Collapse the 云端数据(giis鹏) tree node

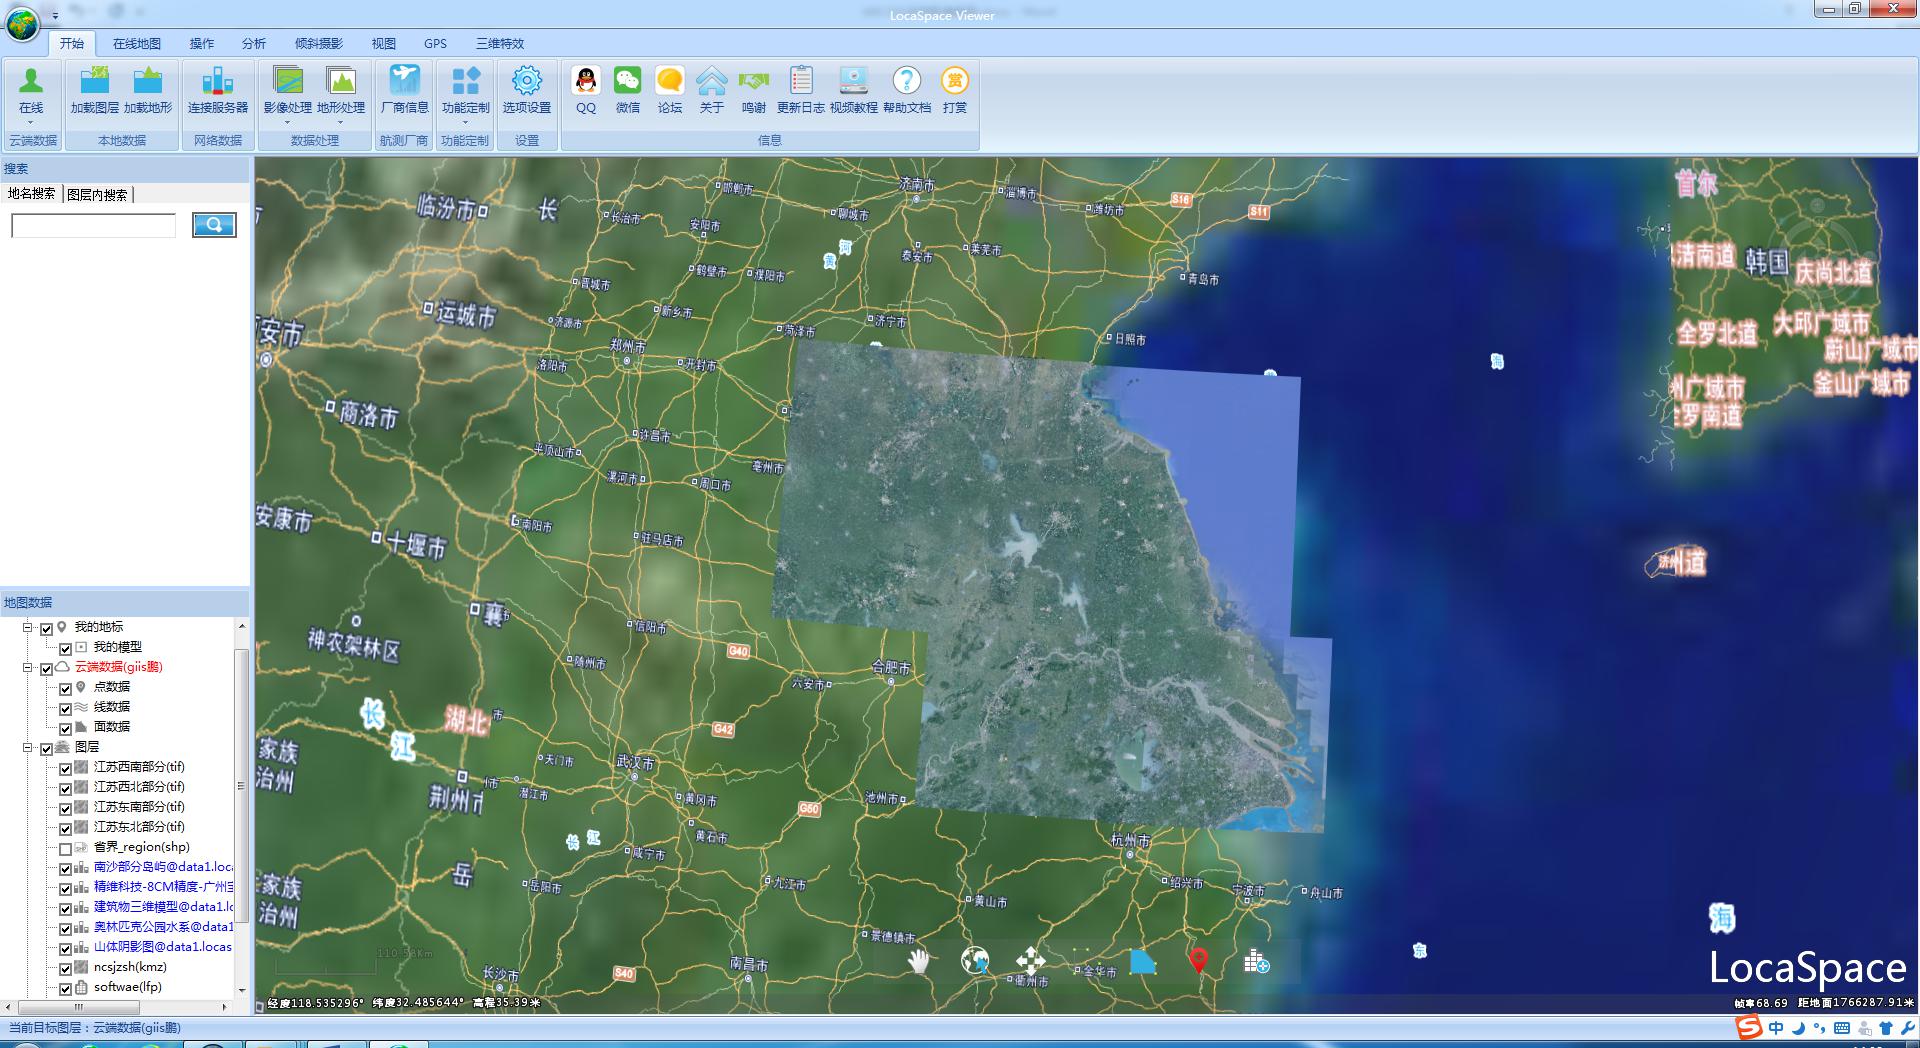pyautogui.click(x=28, y=668)
